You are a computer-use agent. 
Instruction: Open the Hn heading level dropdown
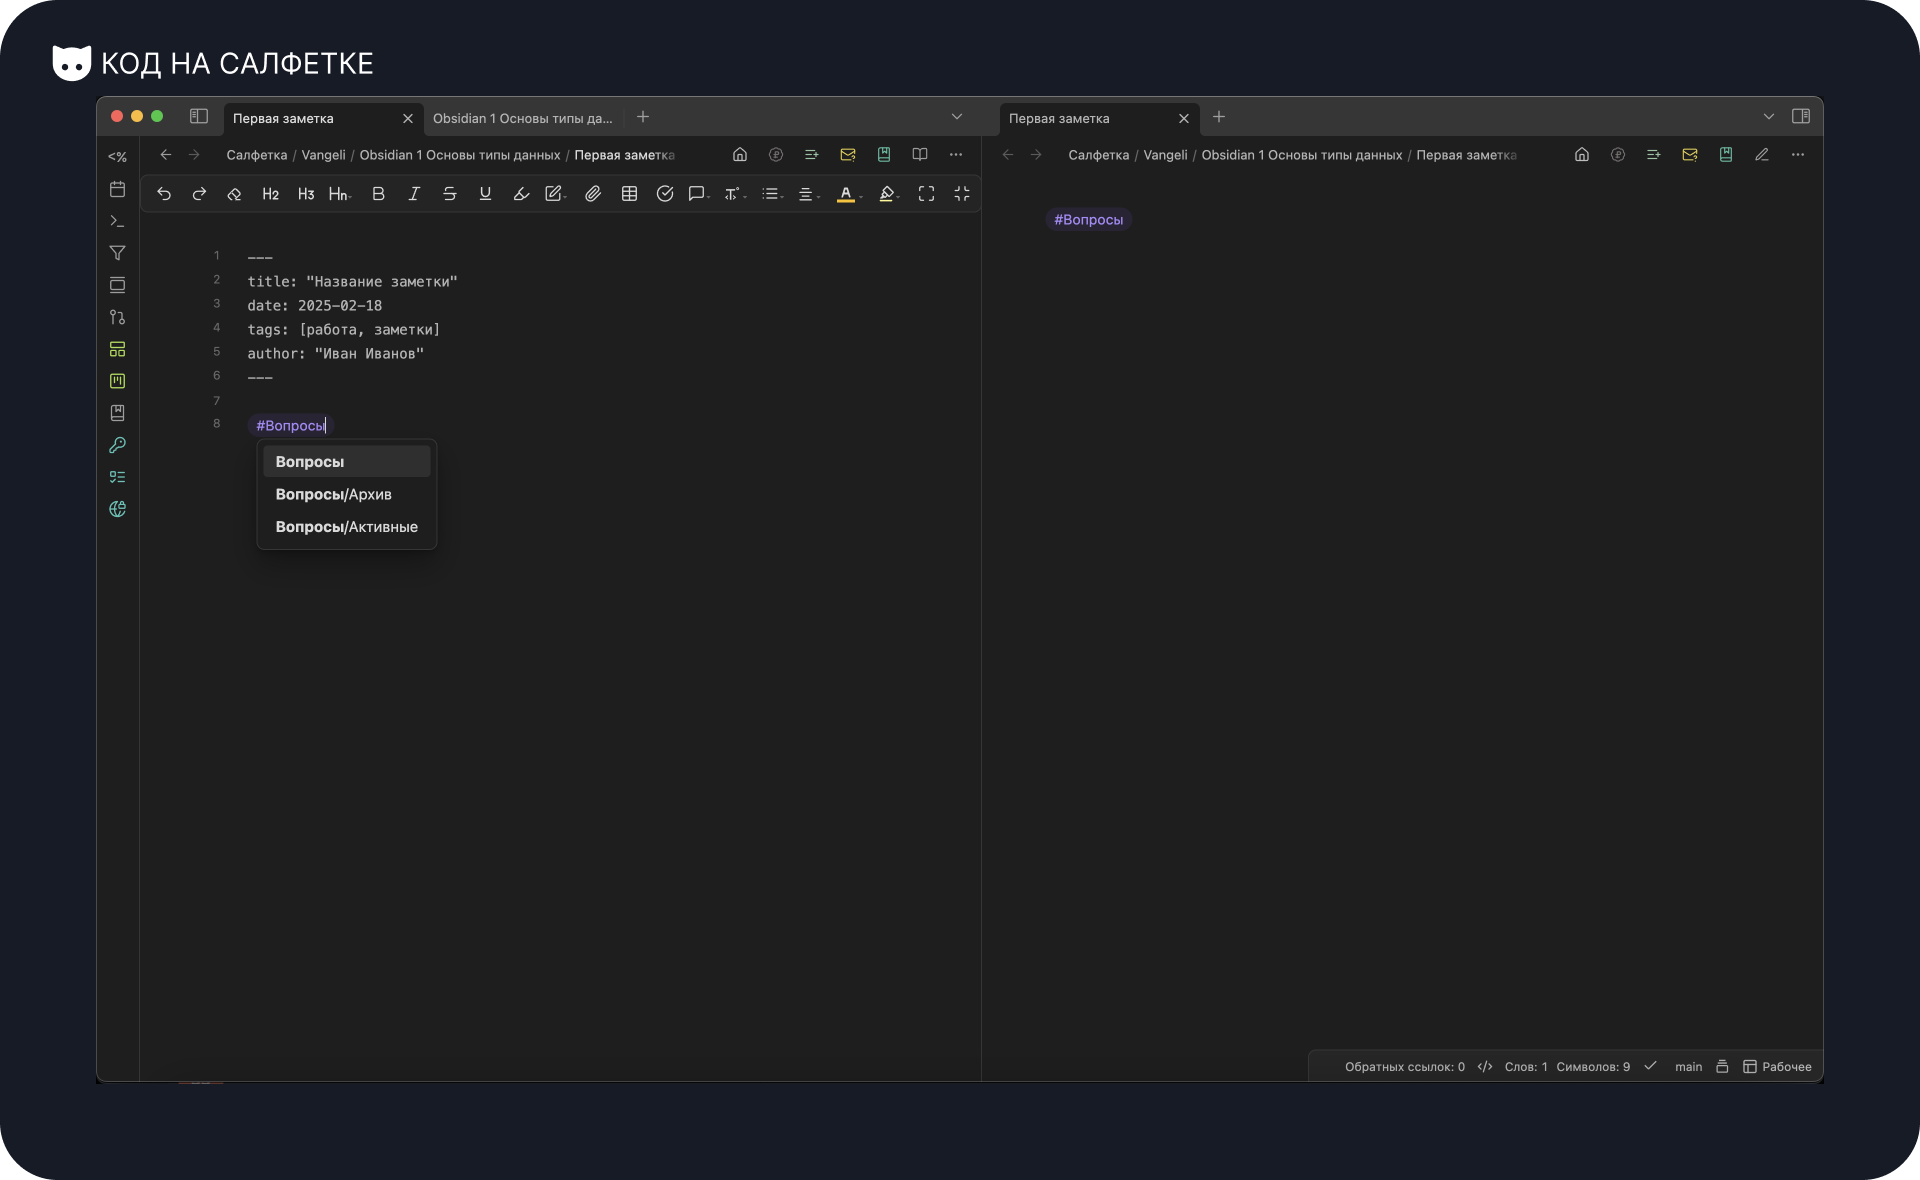tap(340, 194)
